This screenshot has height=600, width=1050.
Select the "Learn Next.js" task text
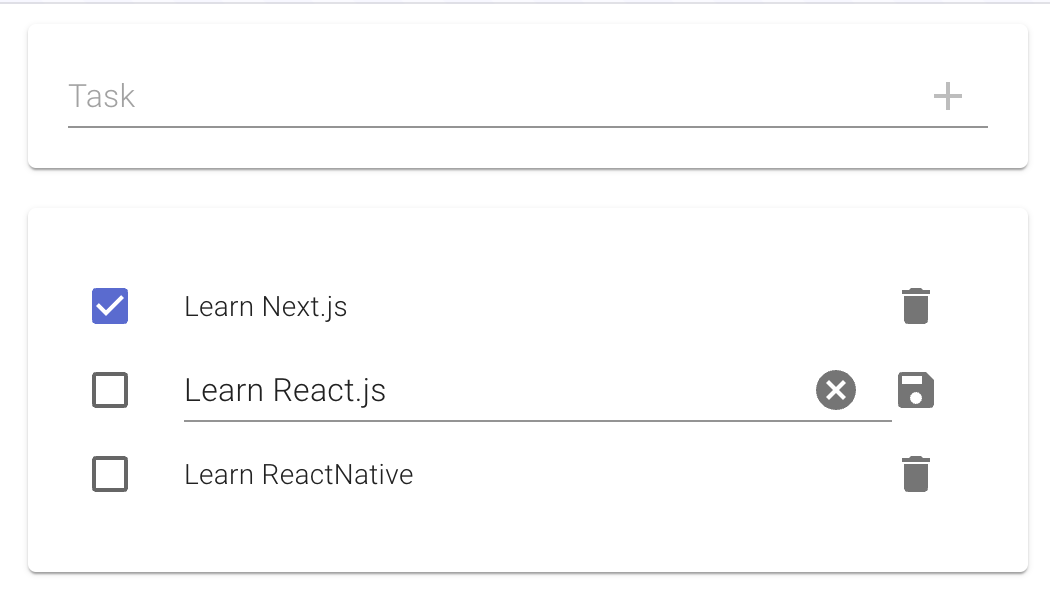[x=264, y=307]
